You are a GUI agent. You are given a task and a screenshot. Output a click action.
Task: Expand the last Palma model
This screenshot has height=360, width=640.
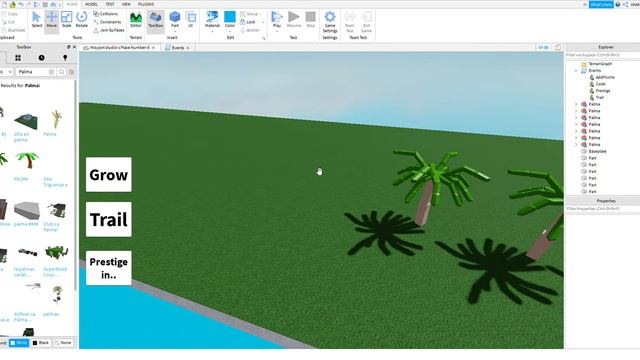[x=576, y=144]
